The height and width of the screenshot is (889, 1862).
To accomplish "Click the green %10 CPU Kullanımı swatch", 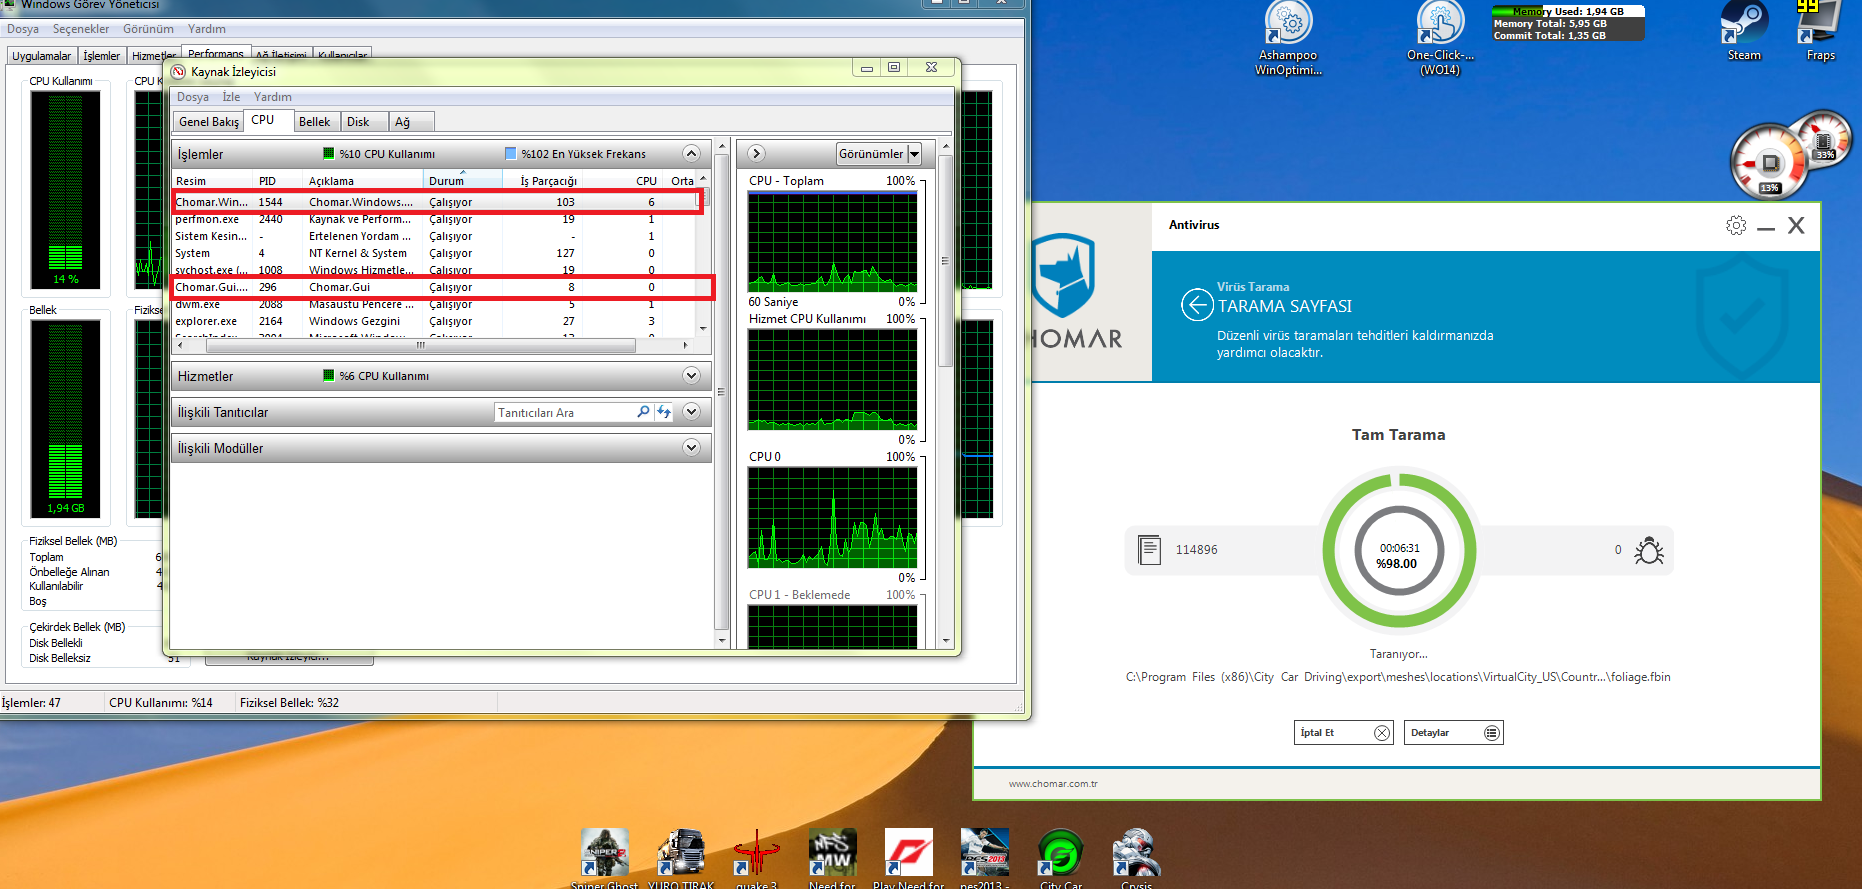I will 328,153.
